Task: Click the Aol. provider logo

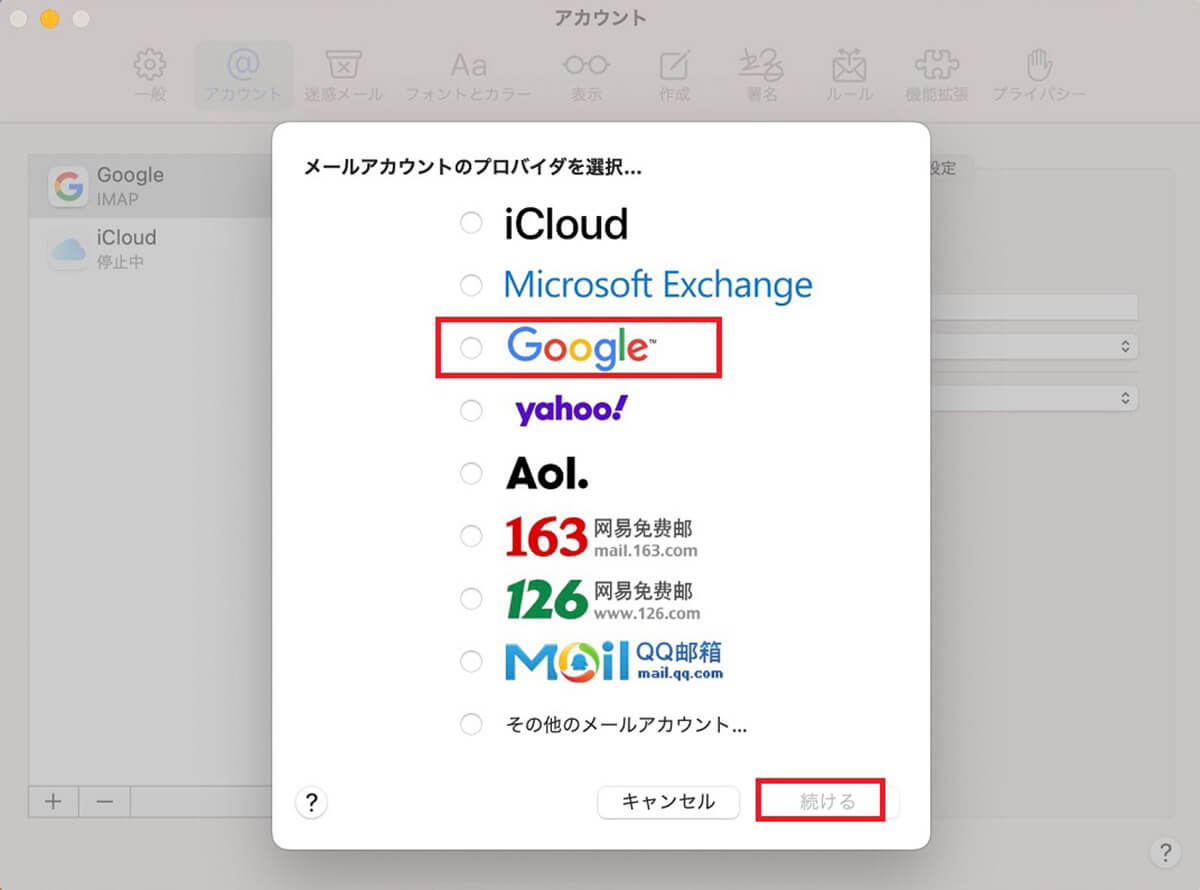Action: click(x=547, y=473)
